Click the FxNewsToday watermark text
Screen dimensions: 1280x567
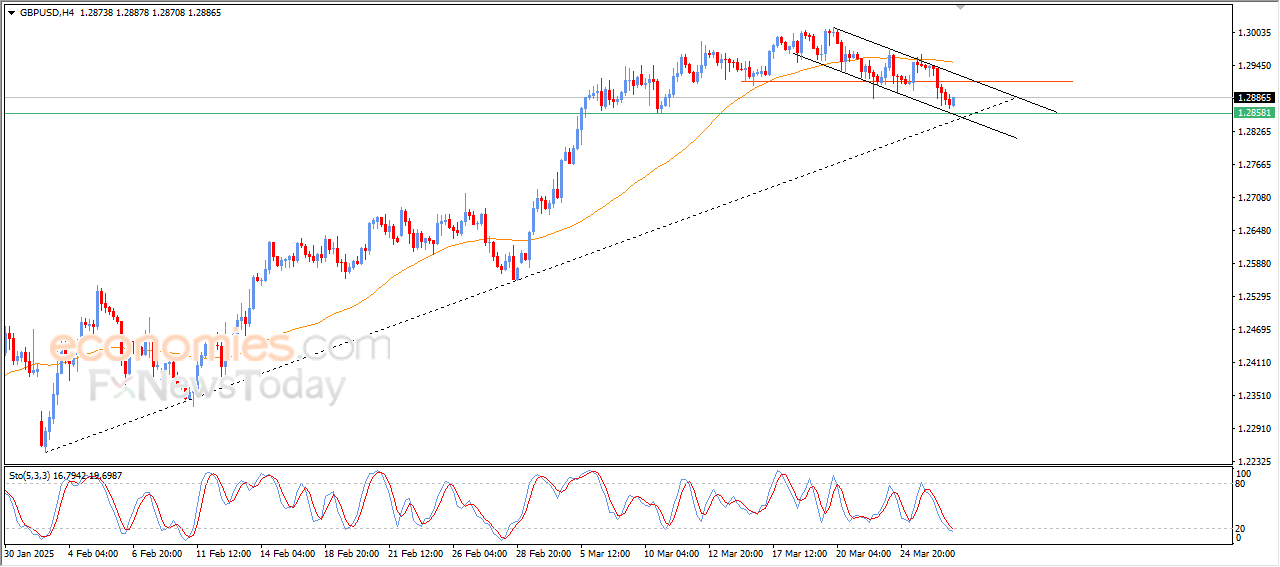click(x=218, y=386)
